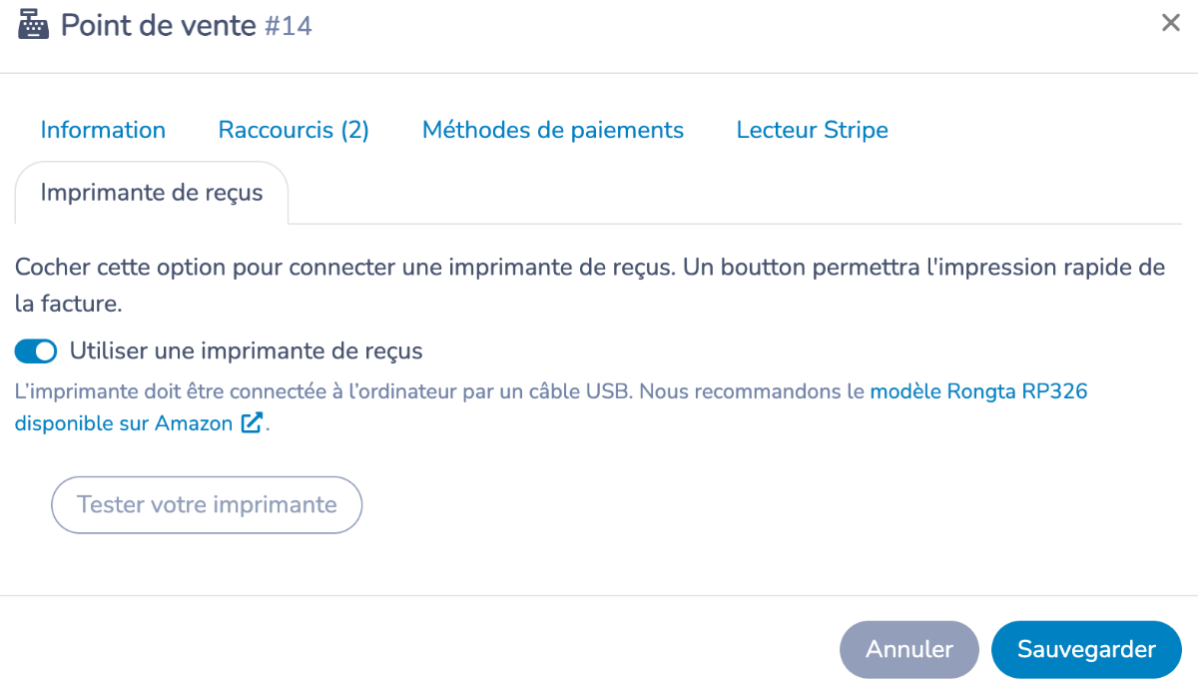Open the modèle Rongta RP326 link

pyautogui.click(x=979, y=391)
